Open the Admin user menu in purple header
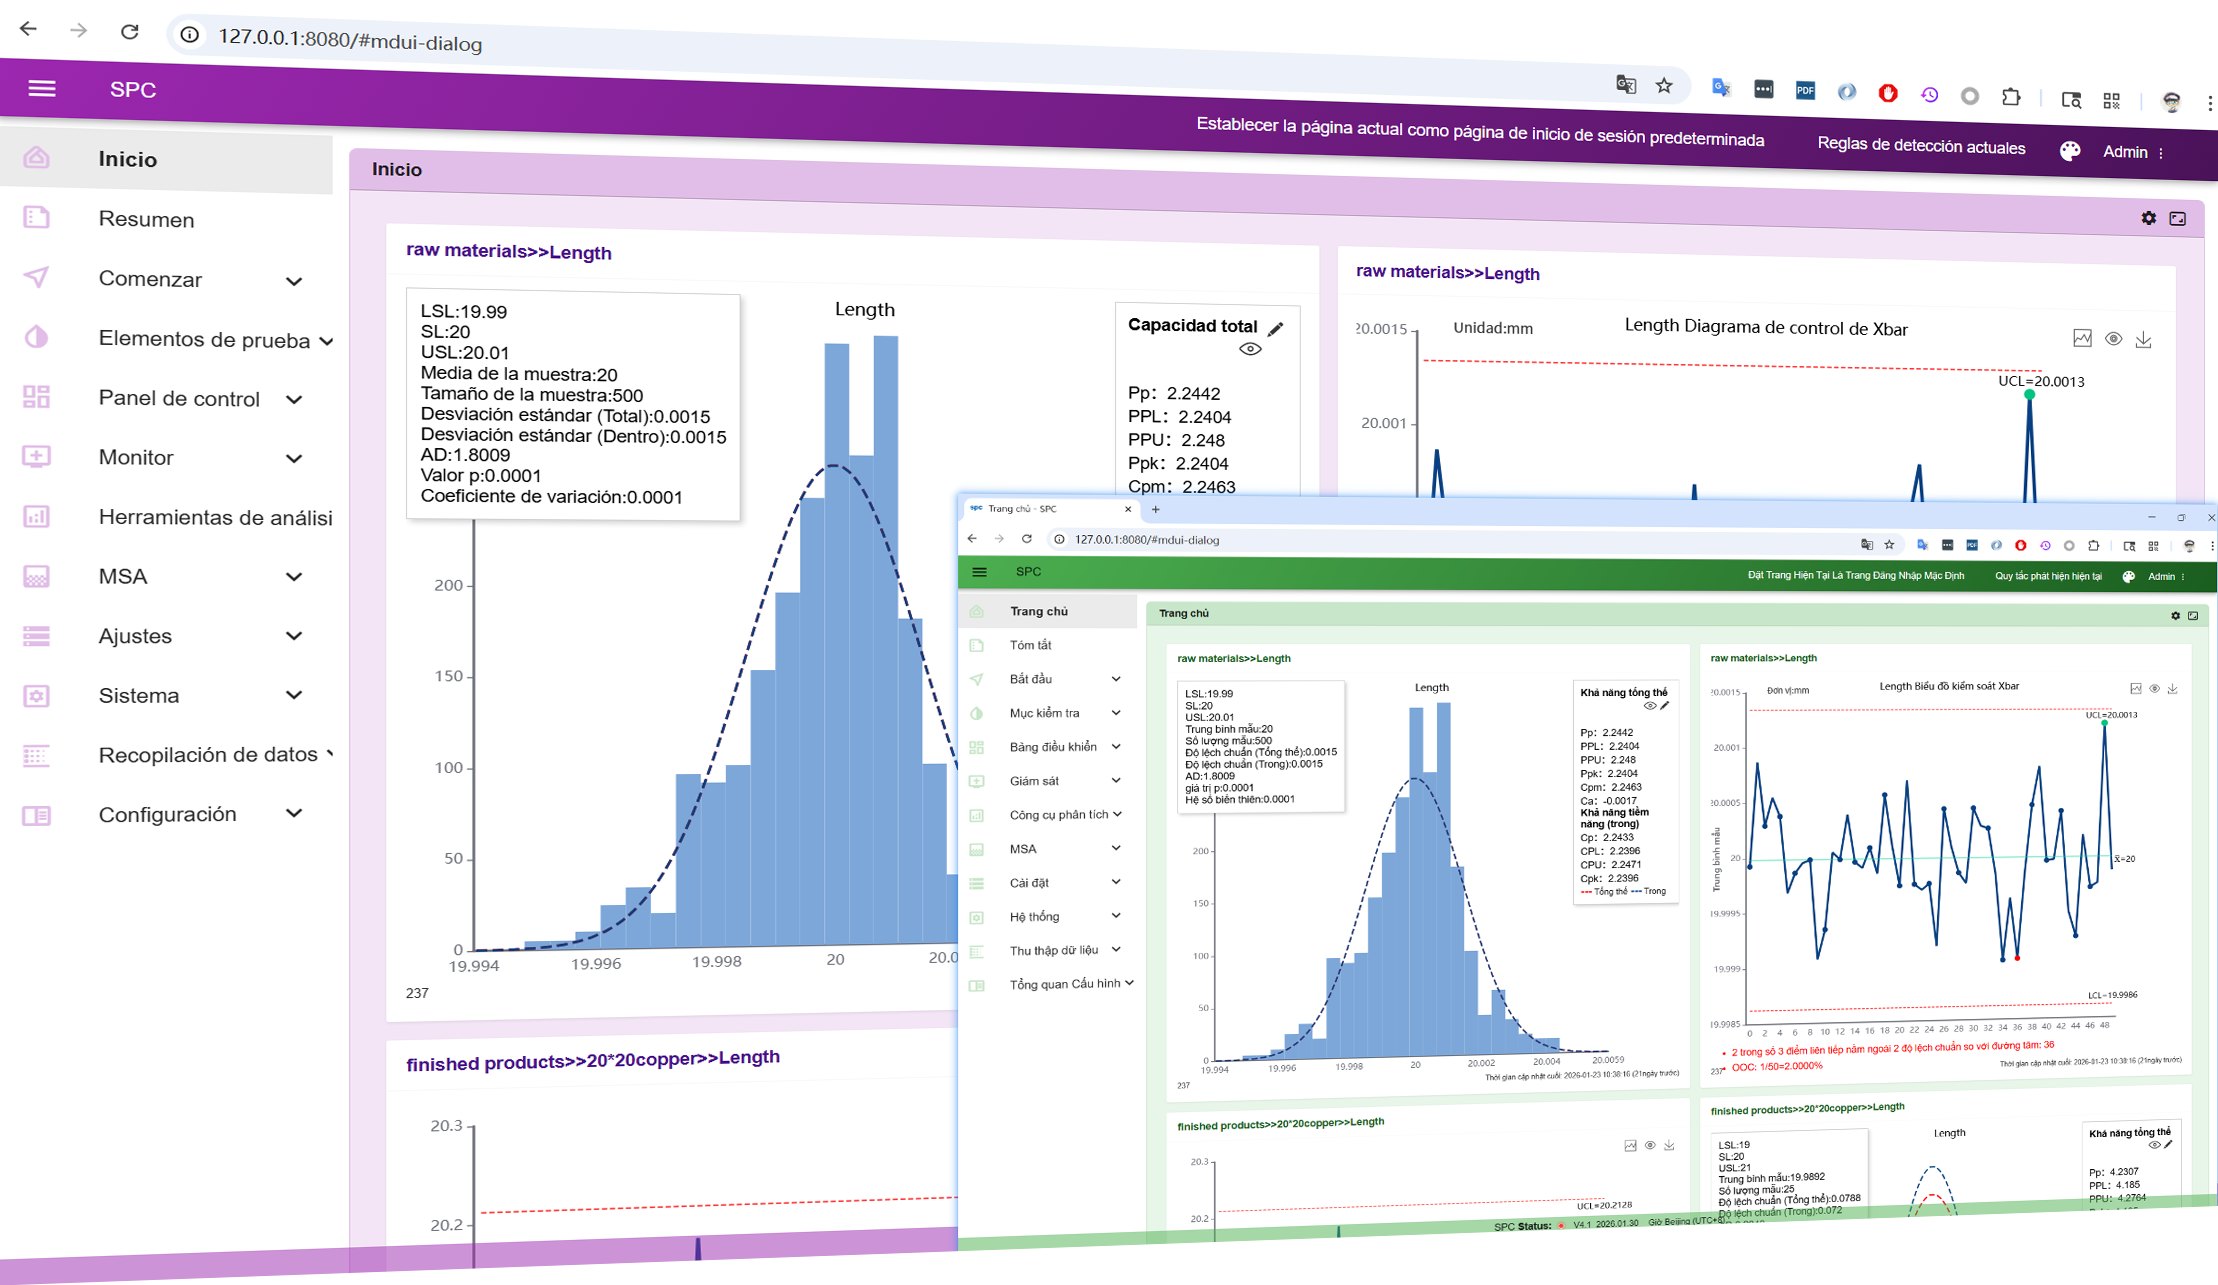Screen dimensions: 2218x1285 [2133, 152]
